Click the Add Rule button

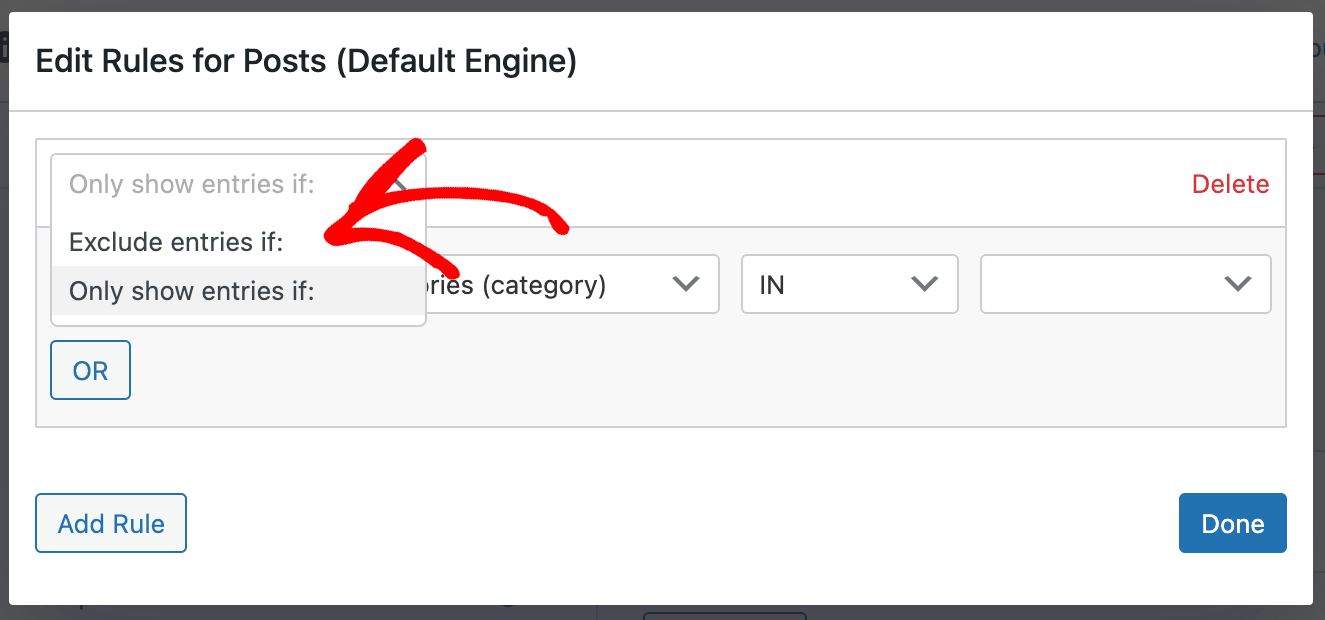click(x=111, y=523)
